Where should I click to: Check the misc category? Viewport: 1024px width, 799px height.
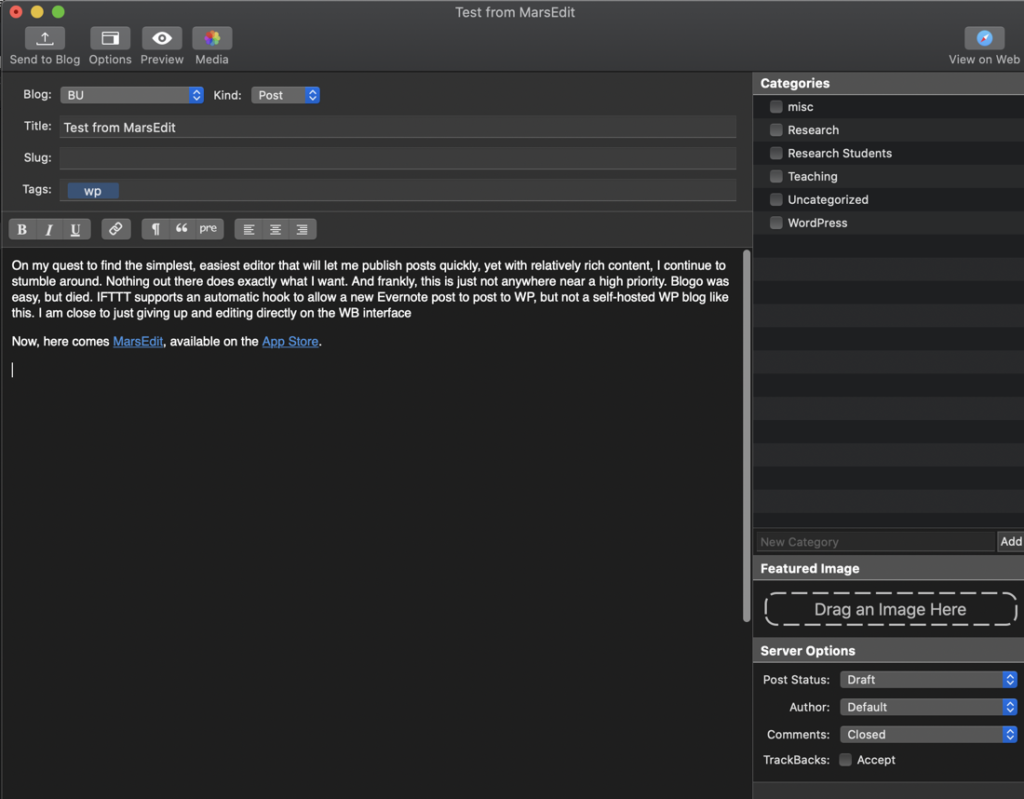(776, 106)
